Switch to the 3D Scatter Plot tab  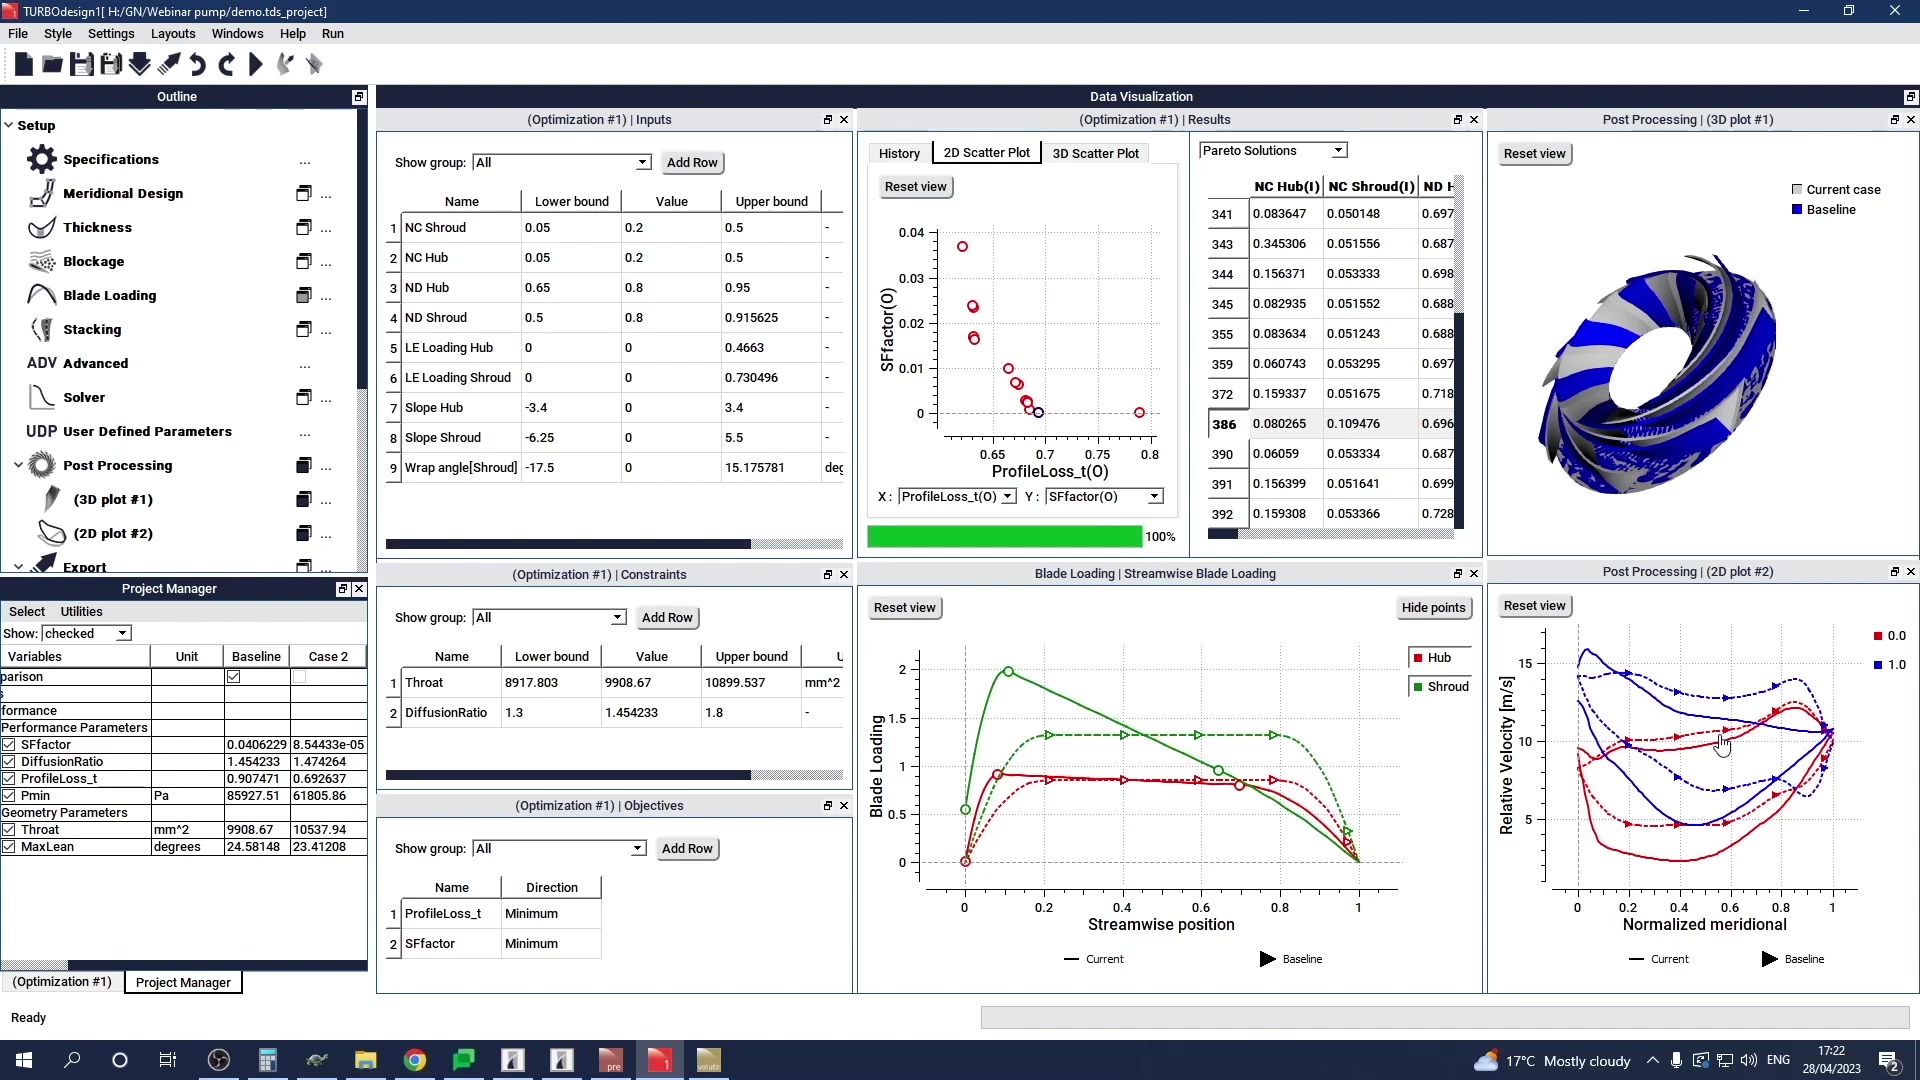pyautogui.click(x=1095, y=153)
